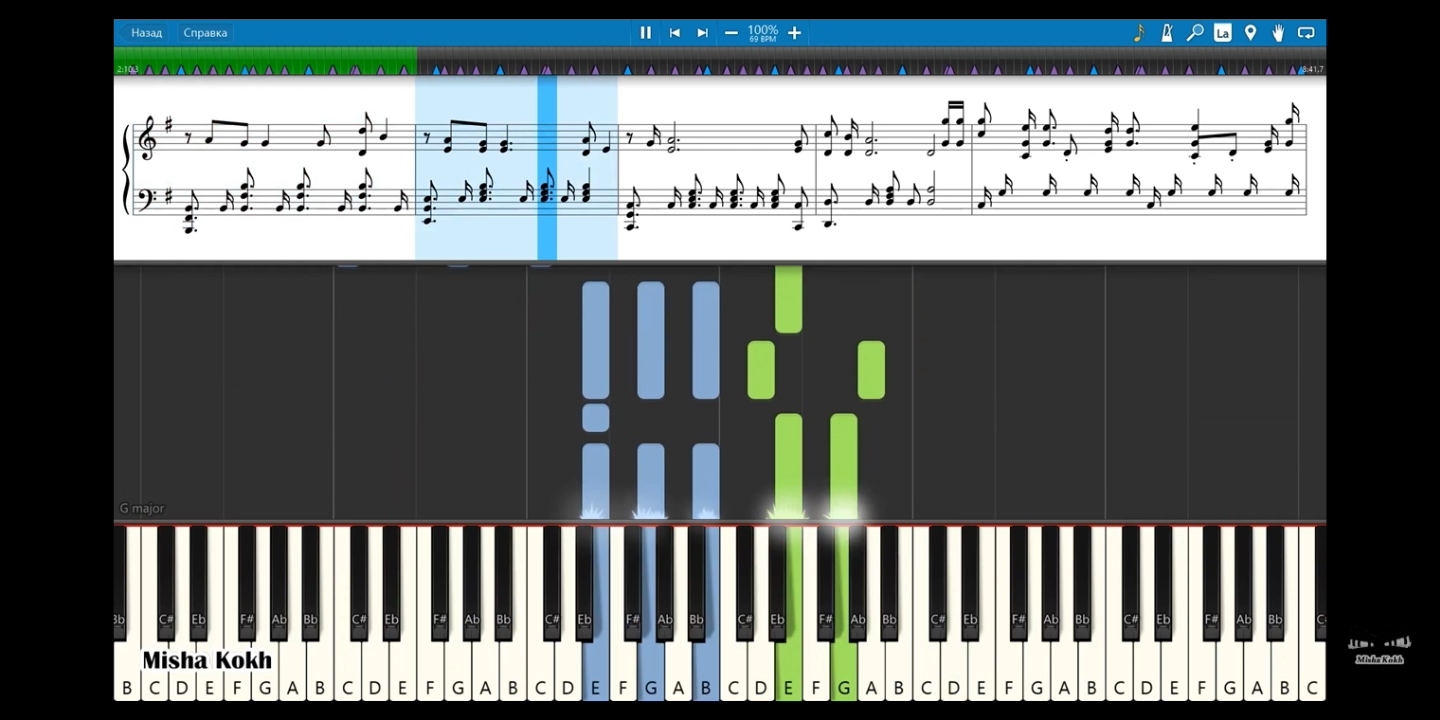
Task: Click the rightmost green falling note block
Action: [871, 370]
